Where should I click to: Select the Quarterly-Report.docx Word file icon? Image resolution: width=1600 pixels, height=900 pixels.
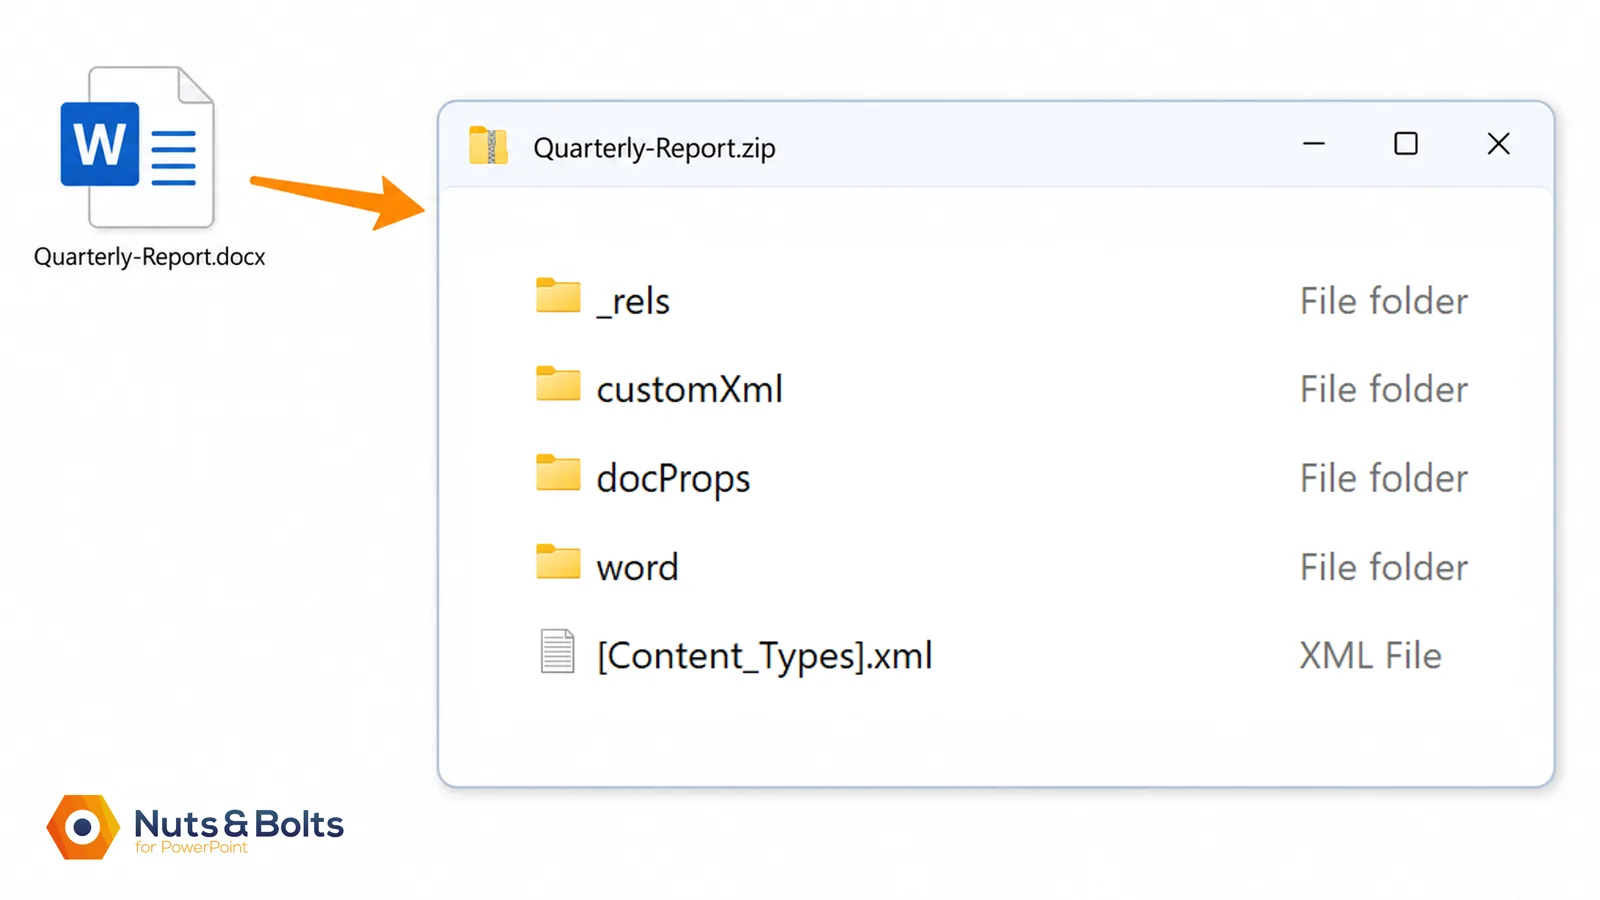tap(137, 147)
